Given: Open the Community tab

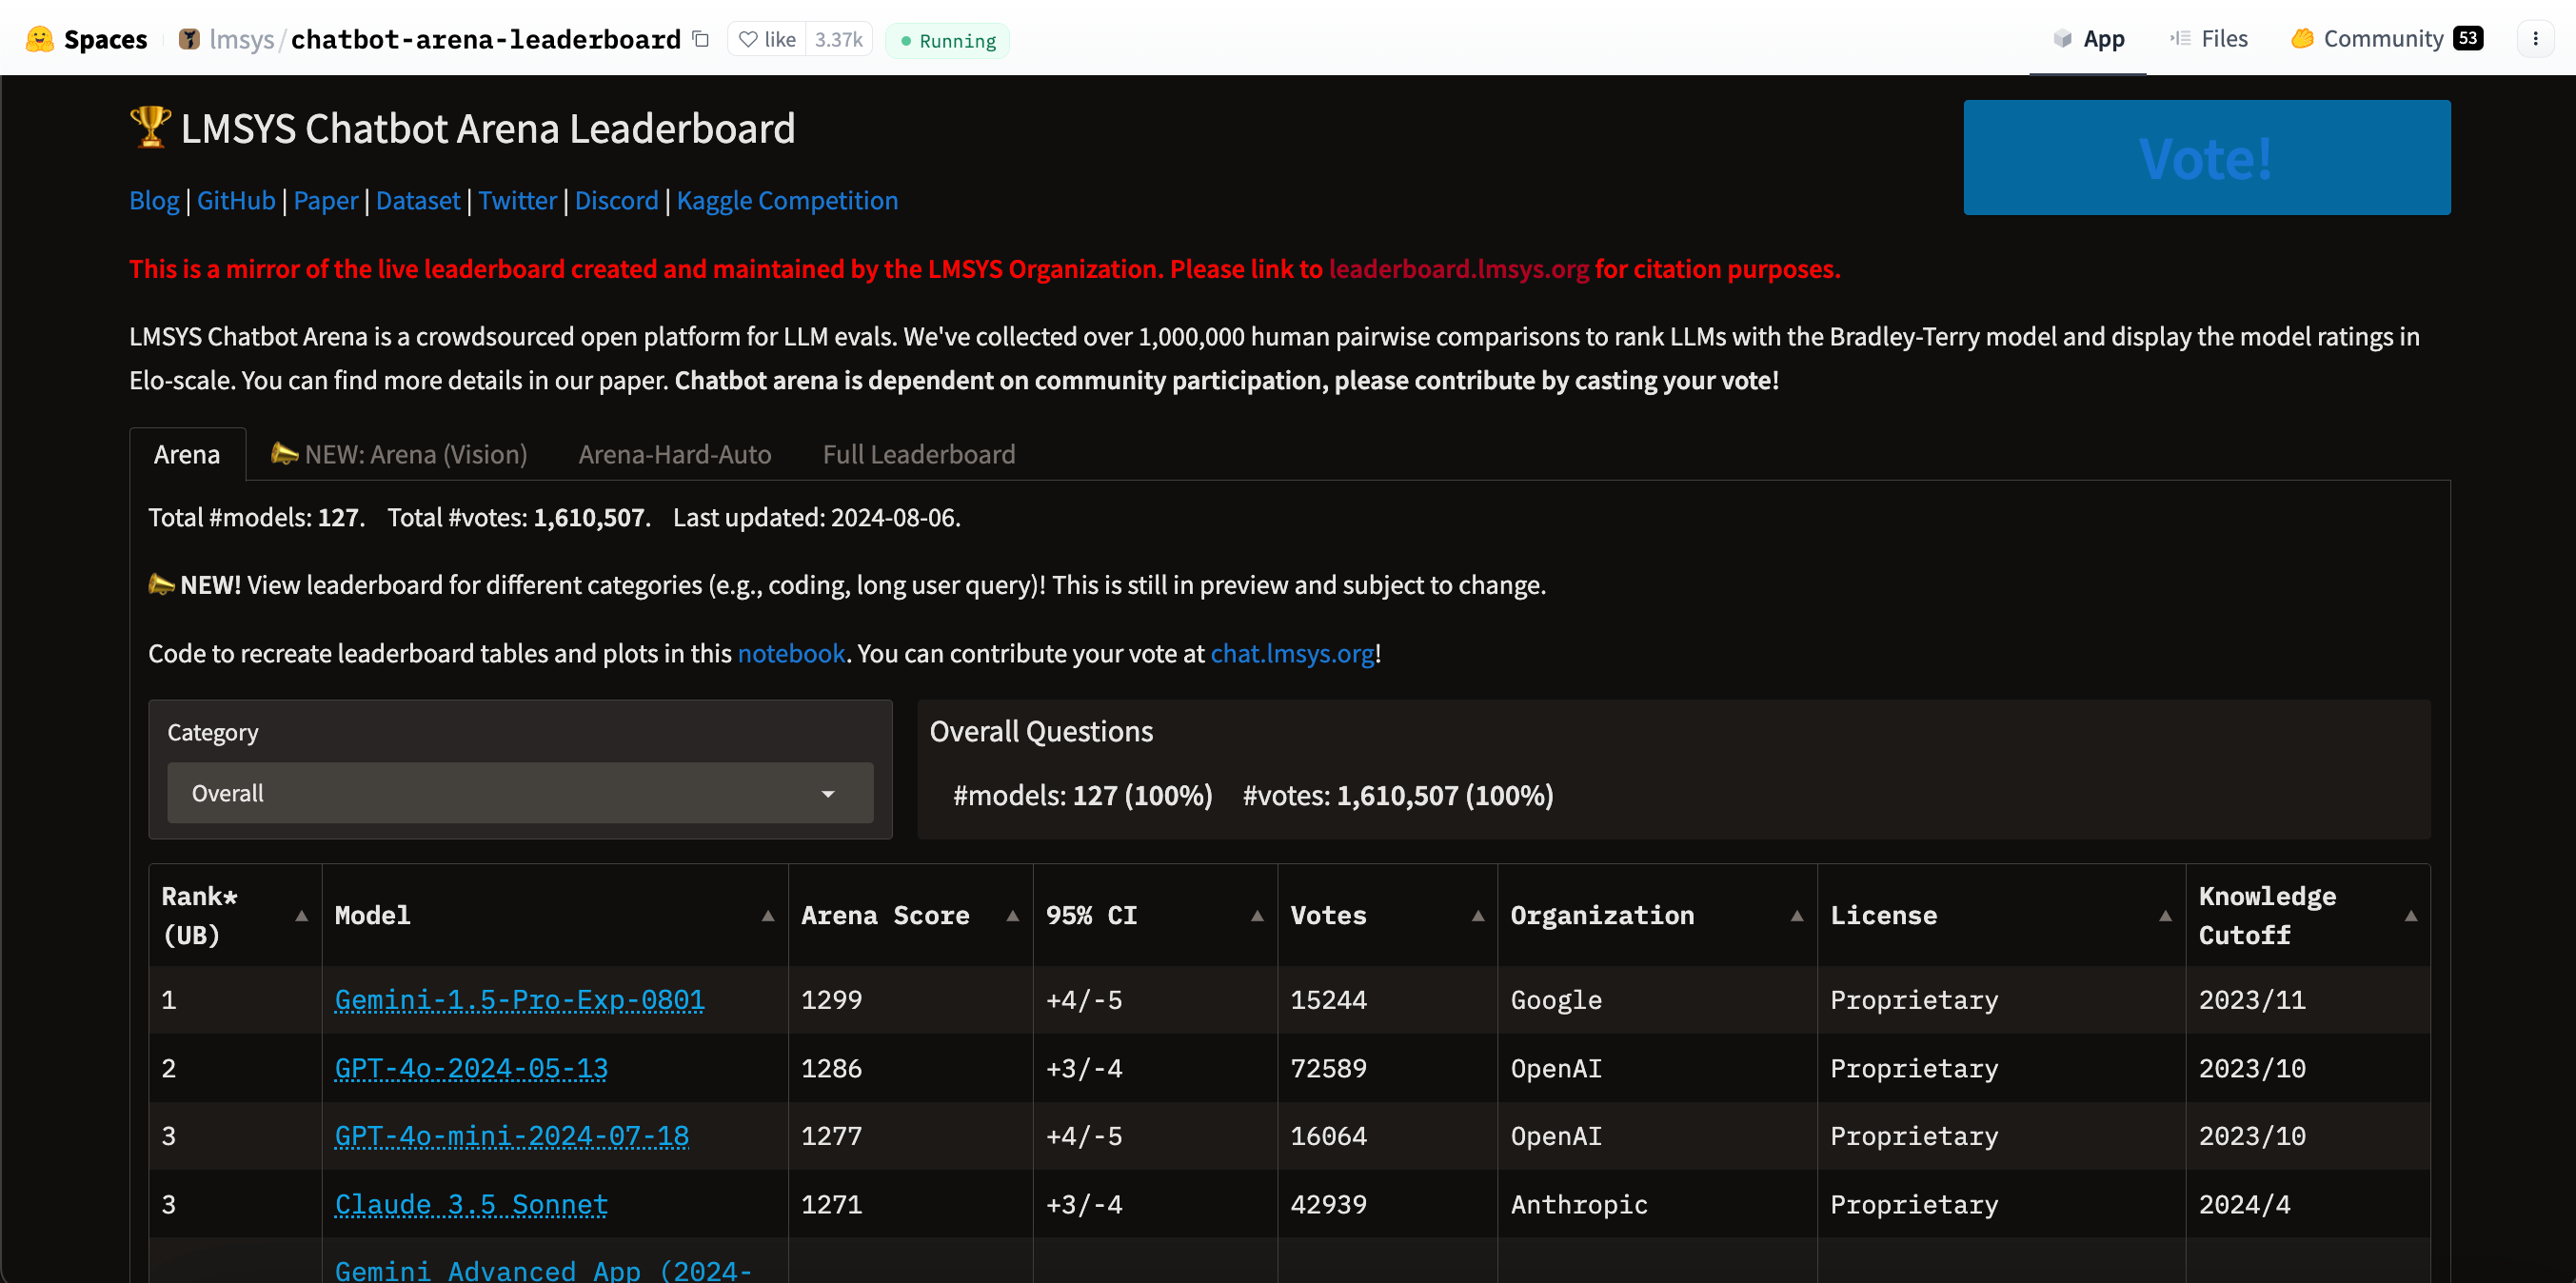Looking at the screenshot, I should 2386,39.
